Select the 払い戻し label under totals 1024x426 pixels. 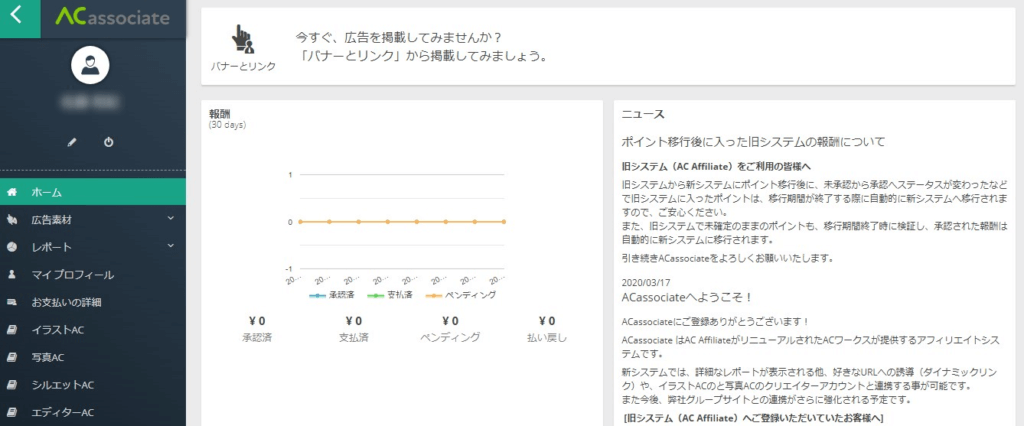pos(547,338)
